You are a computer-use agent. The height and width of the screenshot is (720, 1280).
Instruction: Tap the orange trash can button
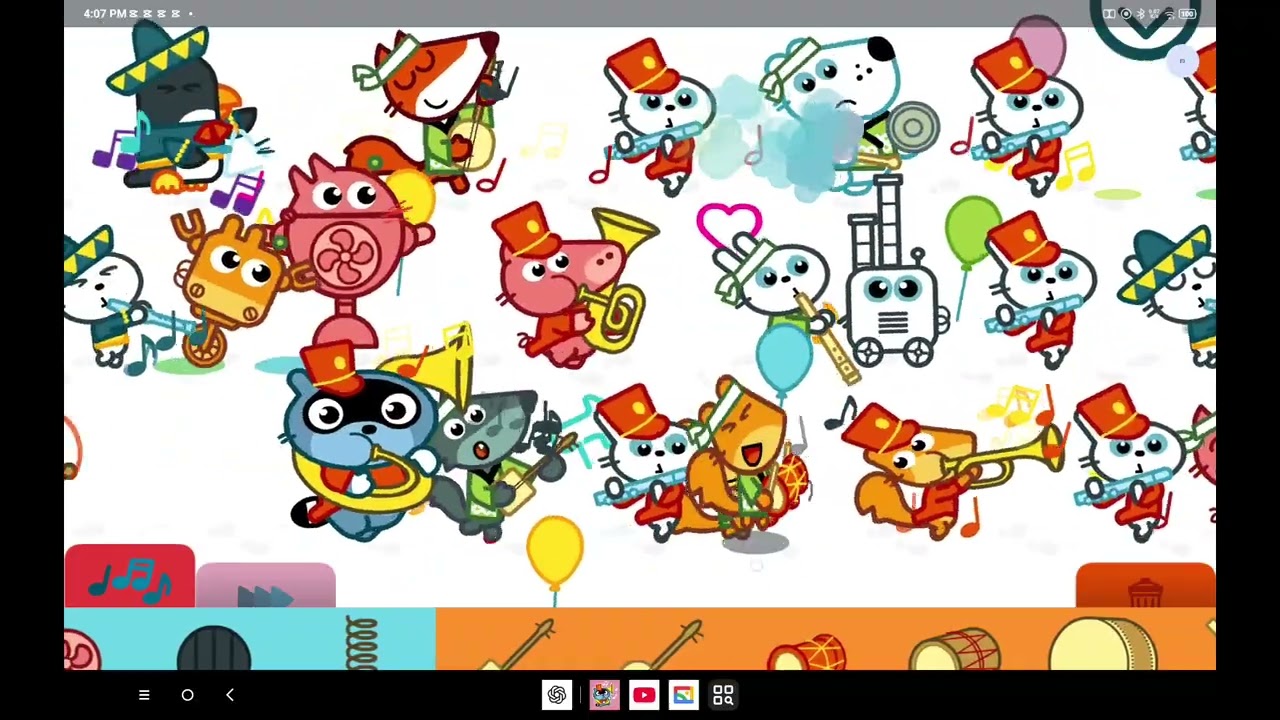(x=1145, y=586)
